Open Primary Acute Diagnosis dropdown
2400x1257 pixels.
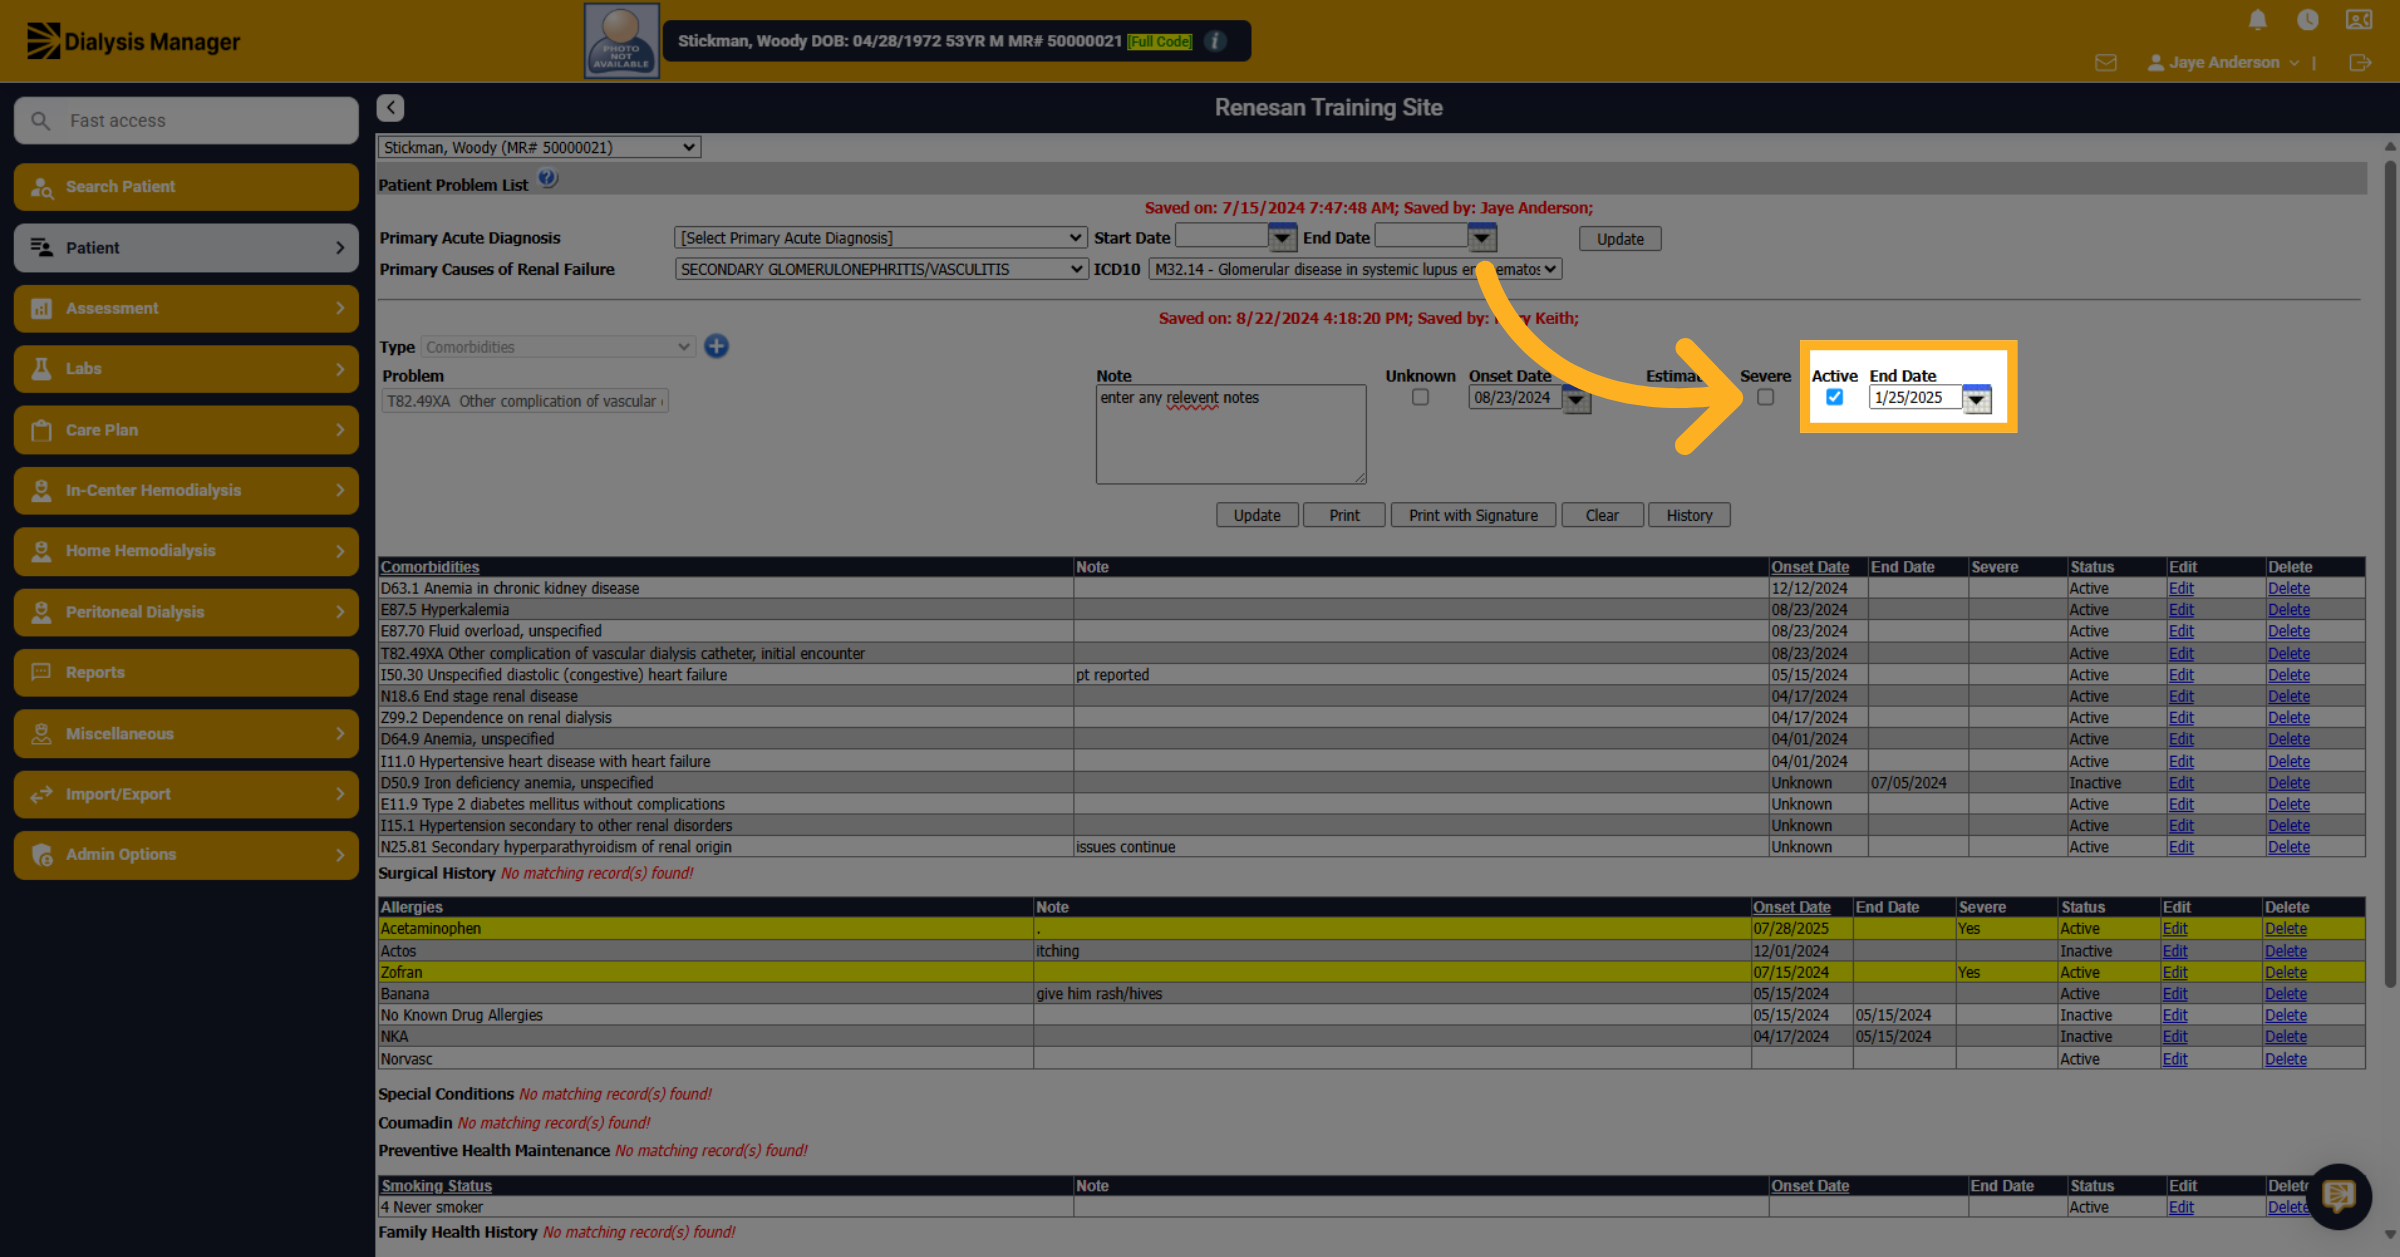(880, 238)
